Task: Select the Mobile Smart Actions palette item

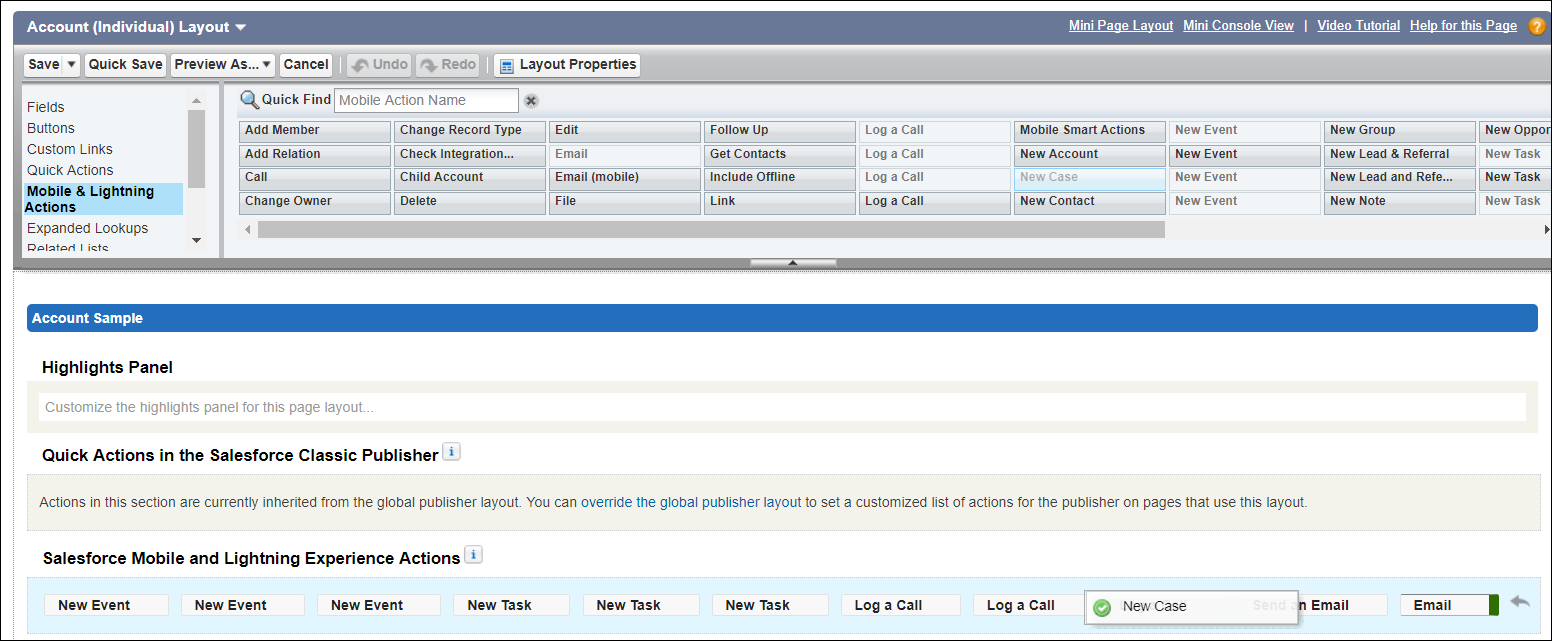Action: pyautogui.click(x=1090, y=131)
